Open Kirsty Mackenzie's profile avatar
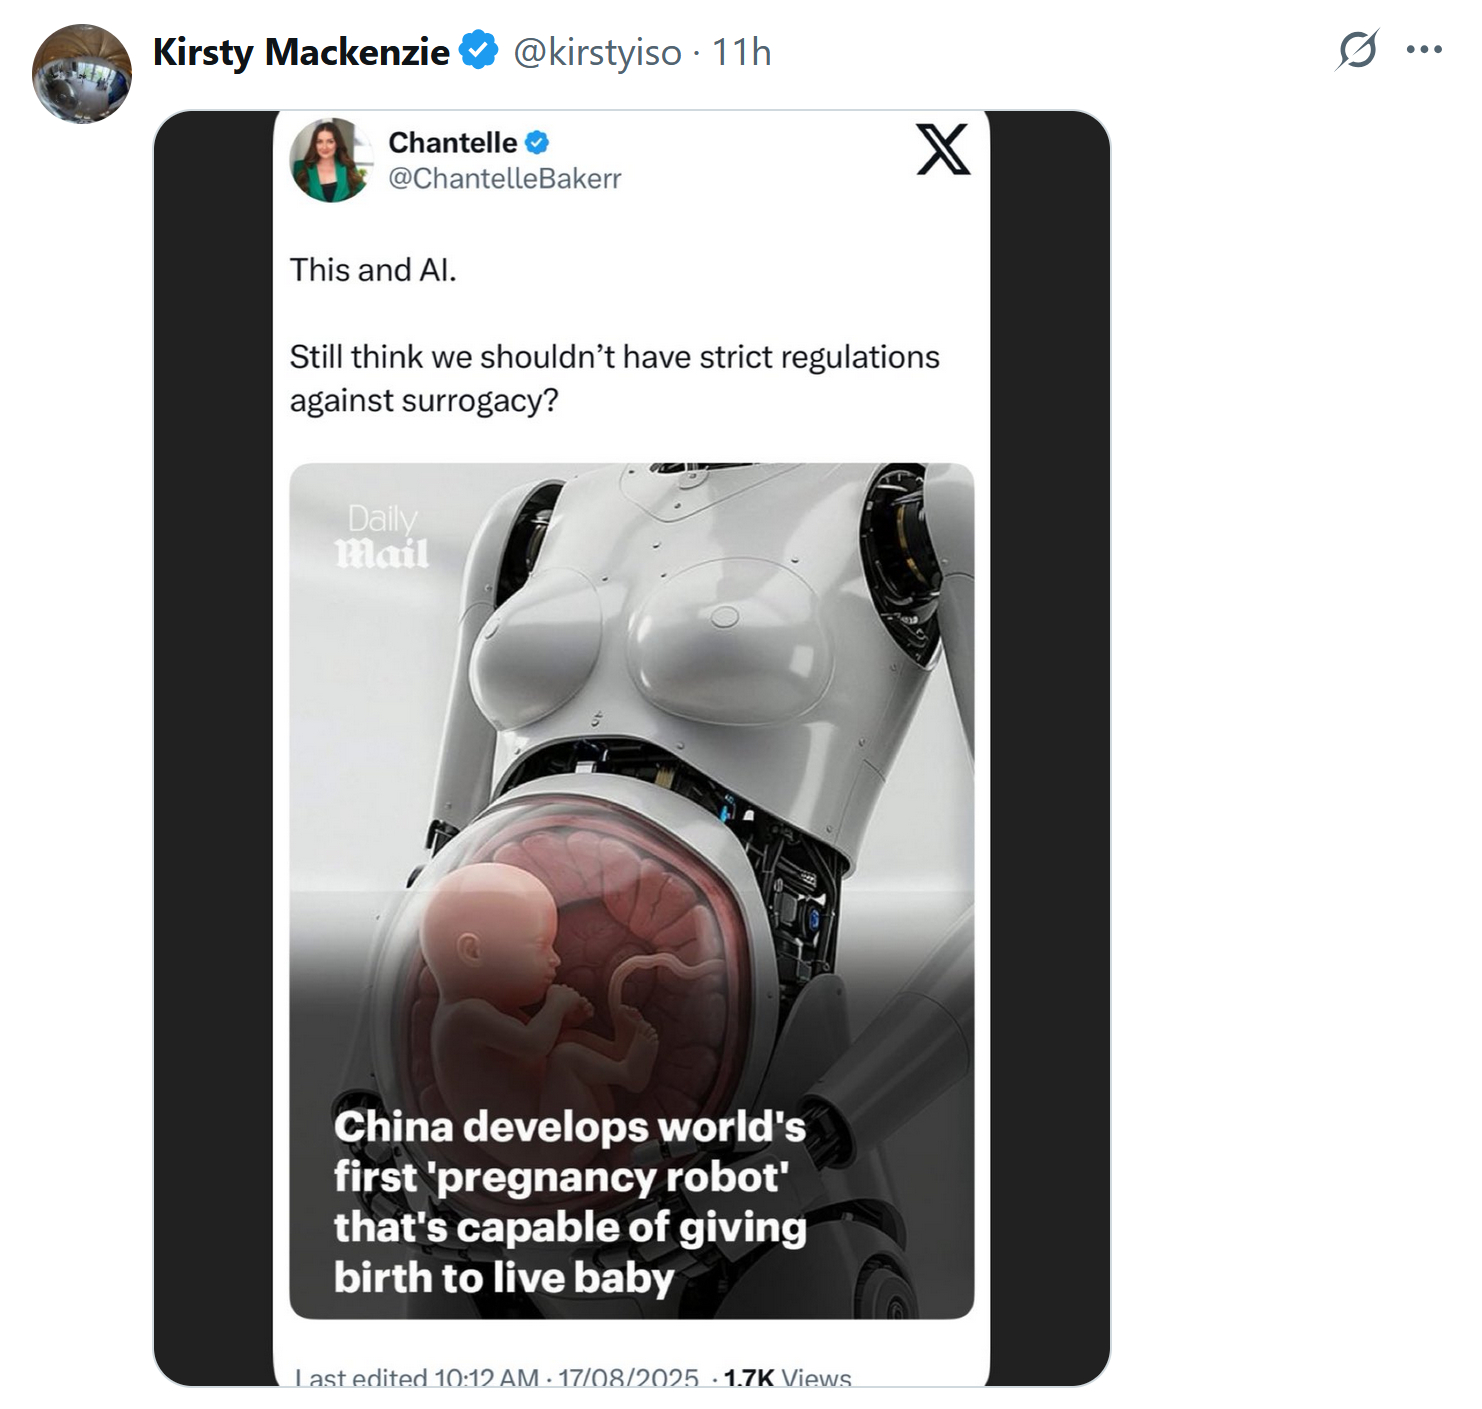The image size is (1482, 1409). tap(82, 75)
